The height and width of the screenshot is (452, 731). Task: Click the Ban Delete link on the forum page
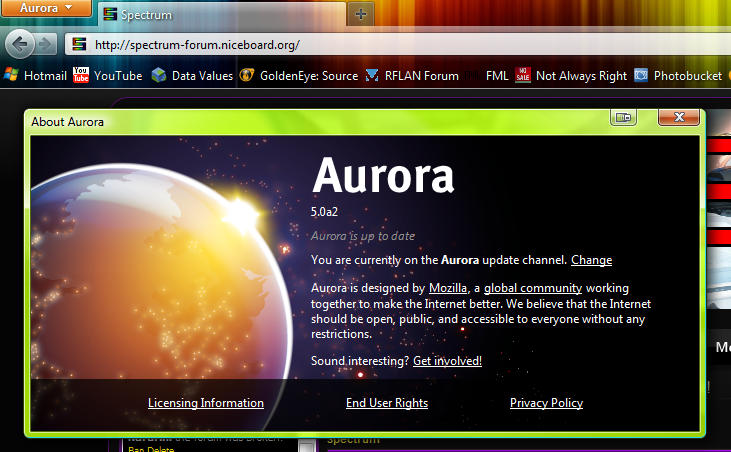151,449
